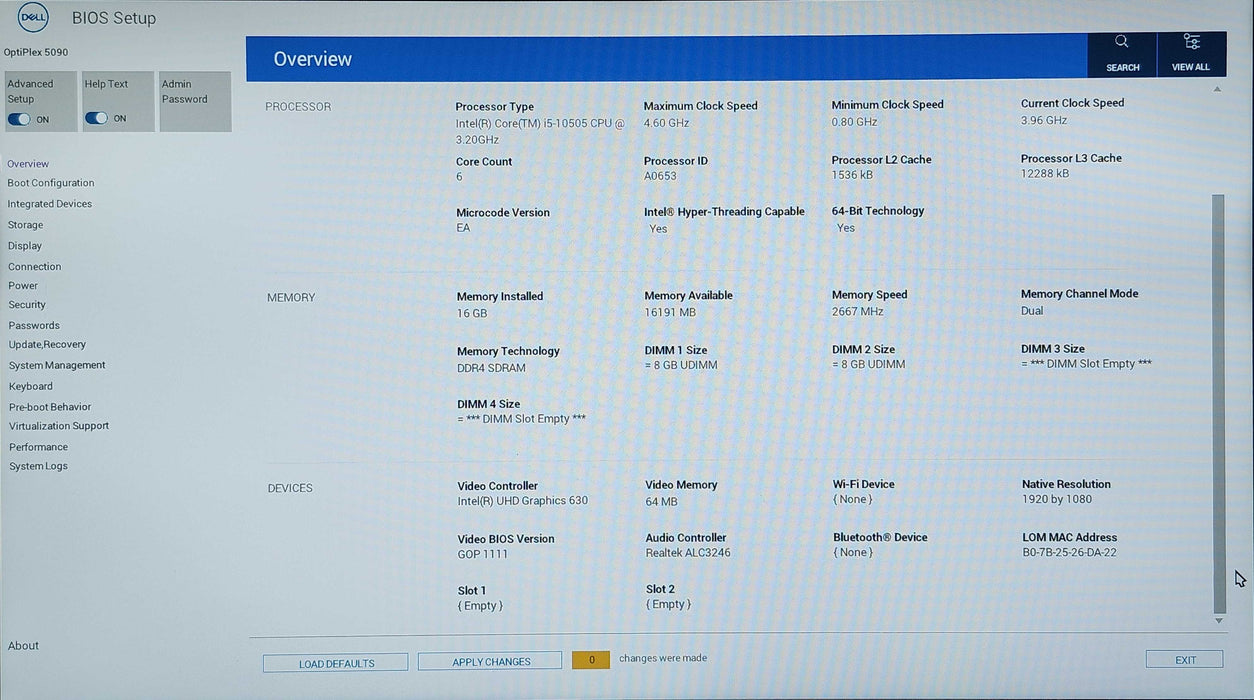Image resolution: width=1254 pixels, height=700 pixels.
Task: Click Memory Installed 16 GB value
Action: click(472, 313)
